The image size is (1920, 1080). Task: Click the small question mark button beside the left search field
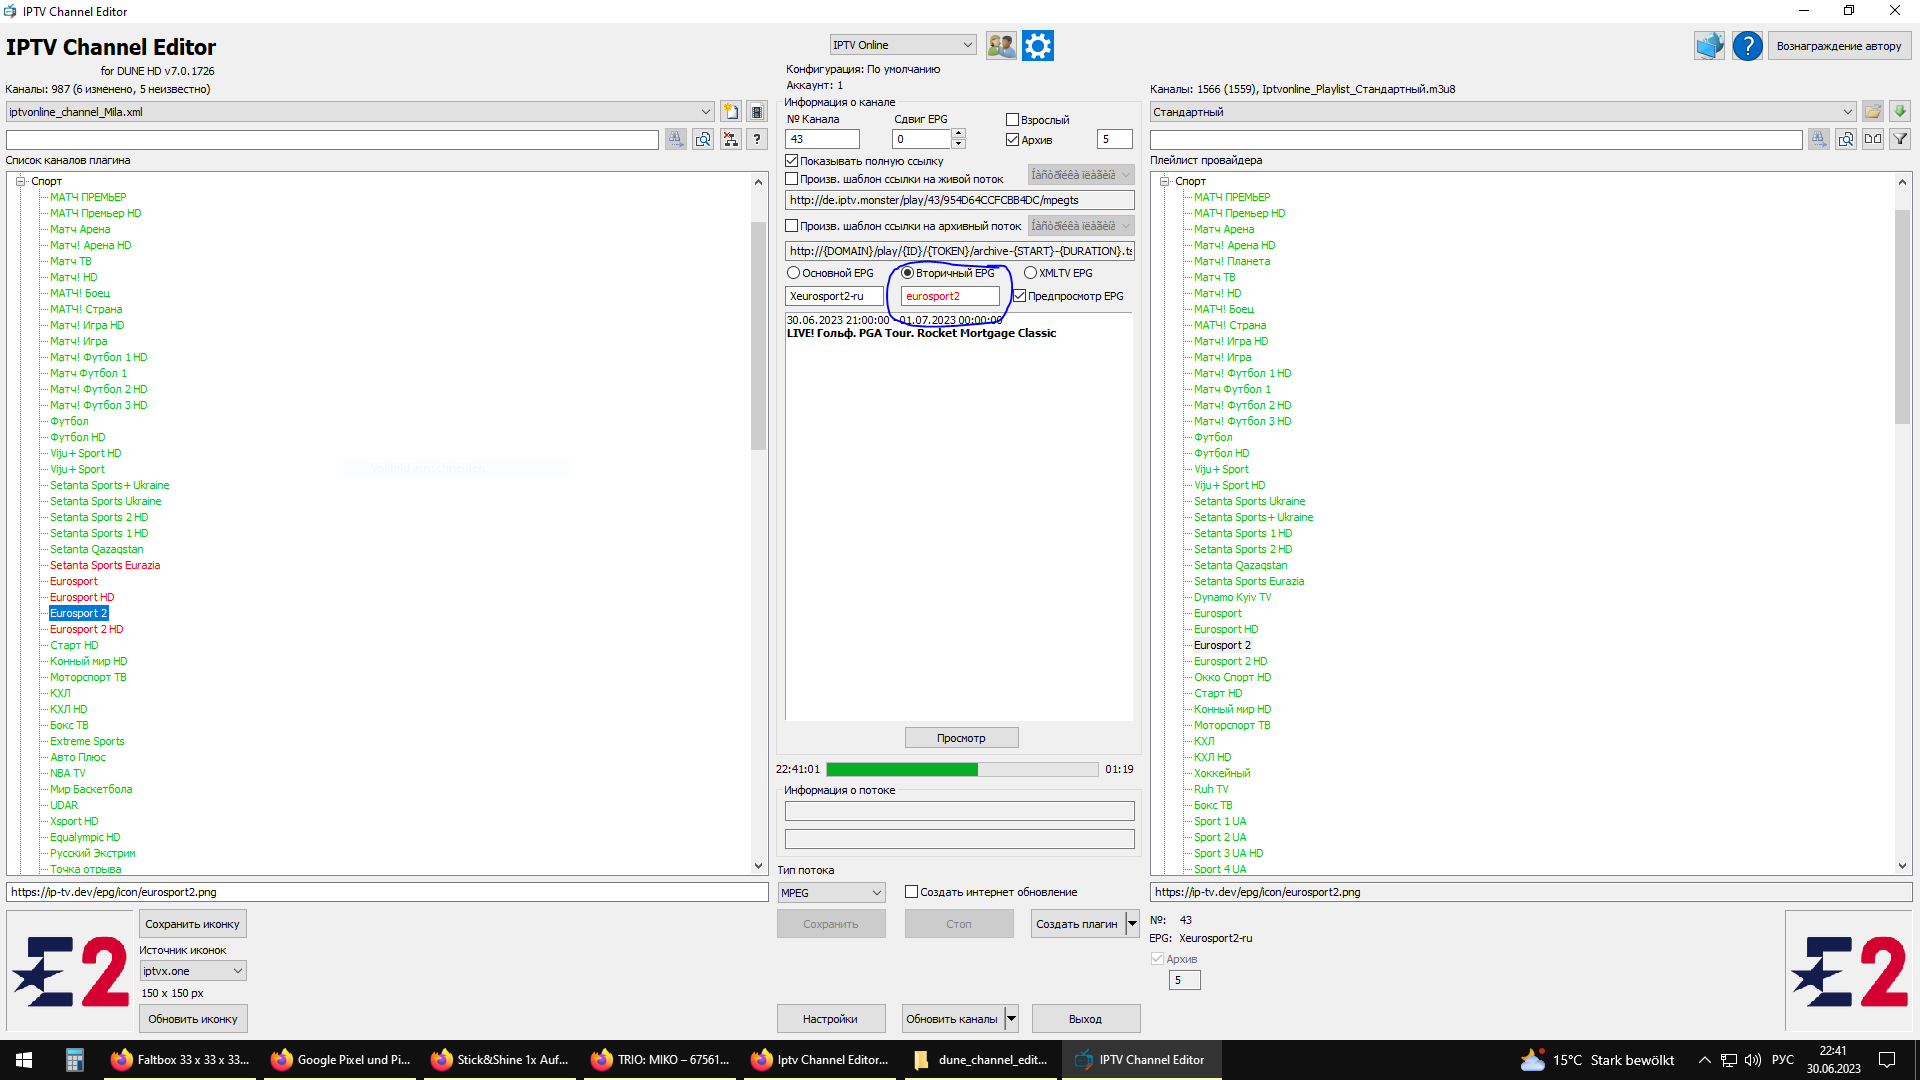pos(757,139)
